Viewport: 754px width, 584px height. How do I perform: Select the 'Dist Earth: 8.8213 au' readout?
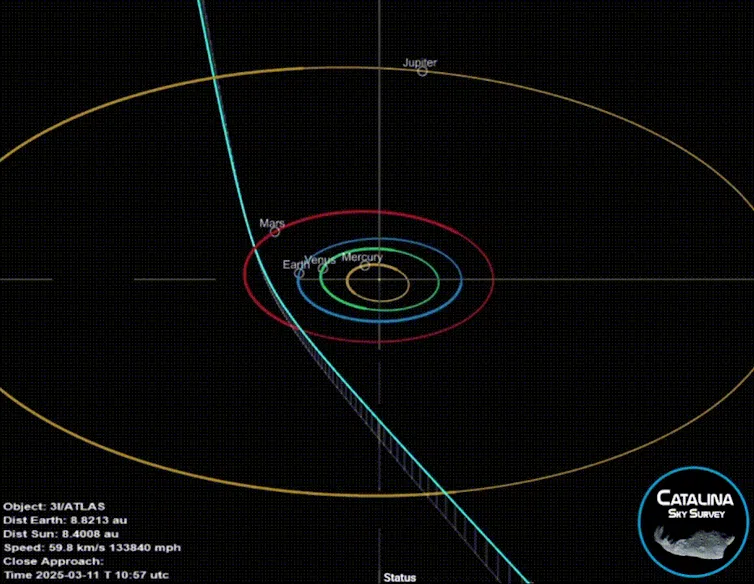click(x=65, y=520)
